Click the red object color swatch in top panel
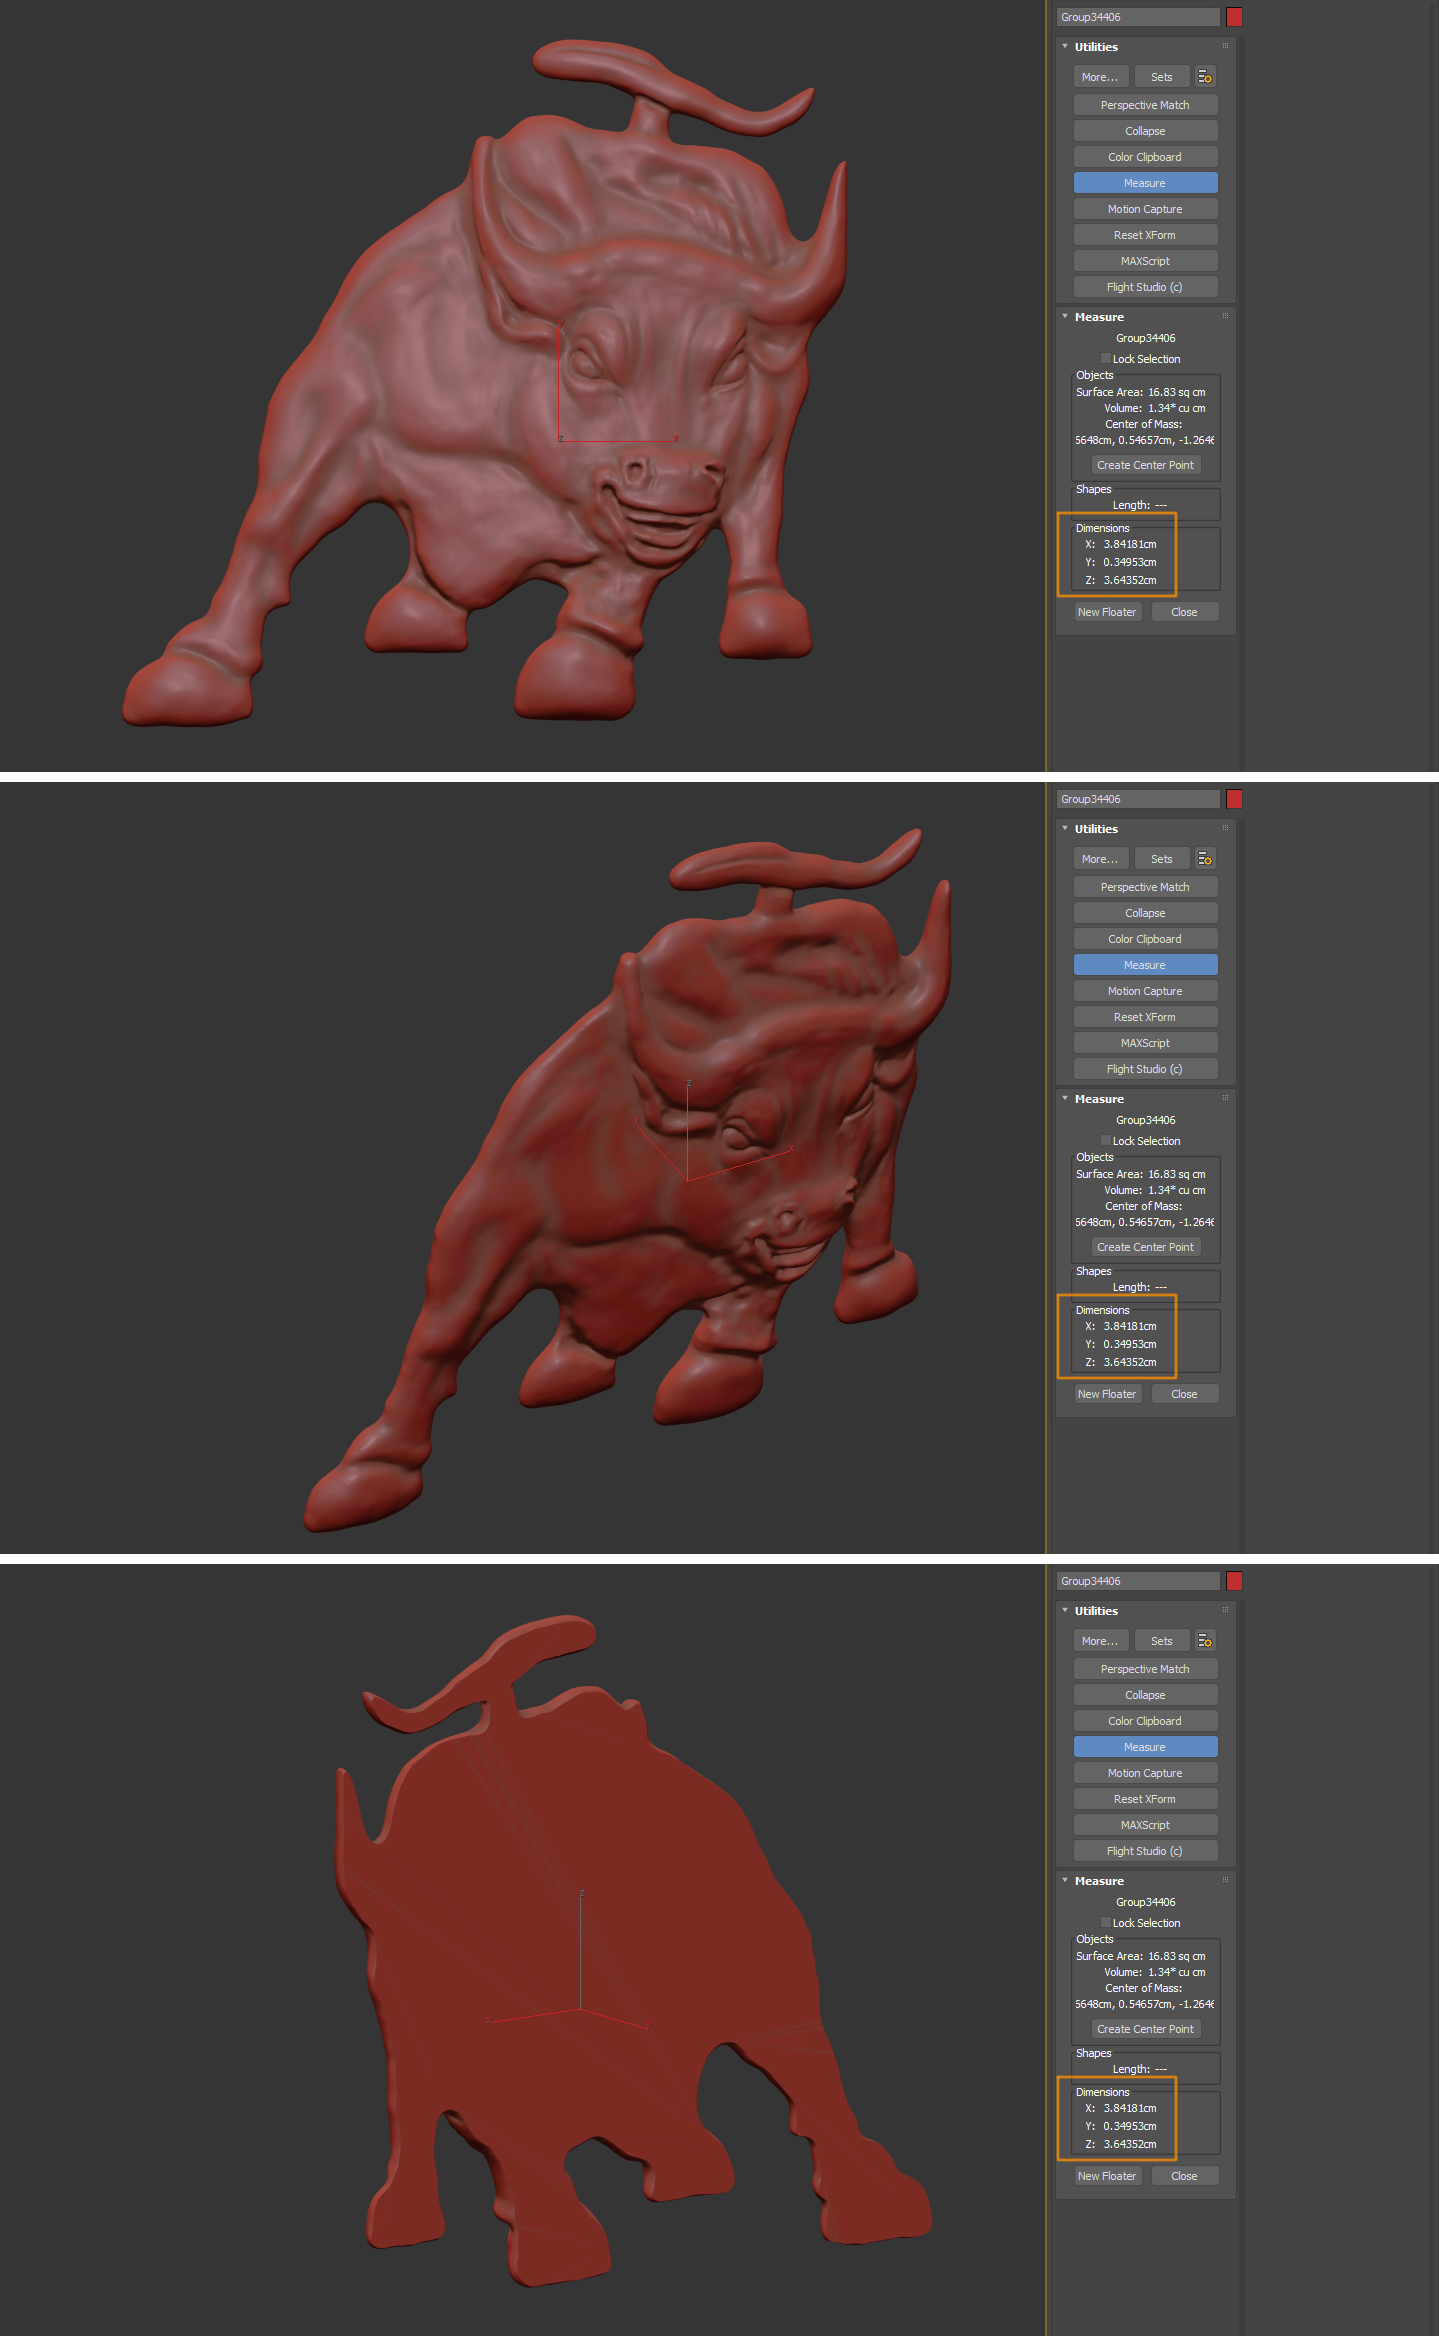This screenshot has height=2336, width=1439. point(1234,17)
